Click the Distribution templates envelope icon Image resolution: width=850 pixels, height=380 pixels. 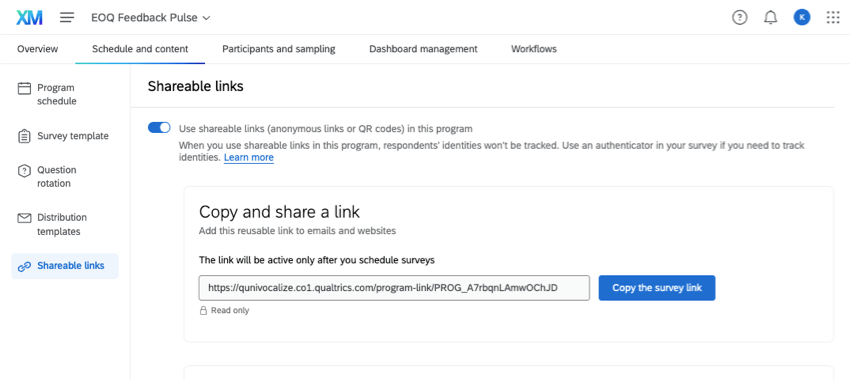pyautogui.click(x=24, y=218)
